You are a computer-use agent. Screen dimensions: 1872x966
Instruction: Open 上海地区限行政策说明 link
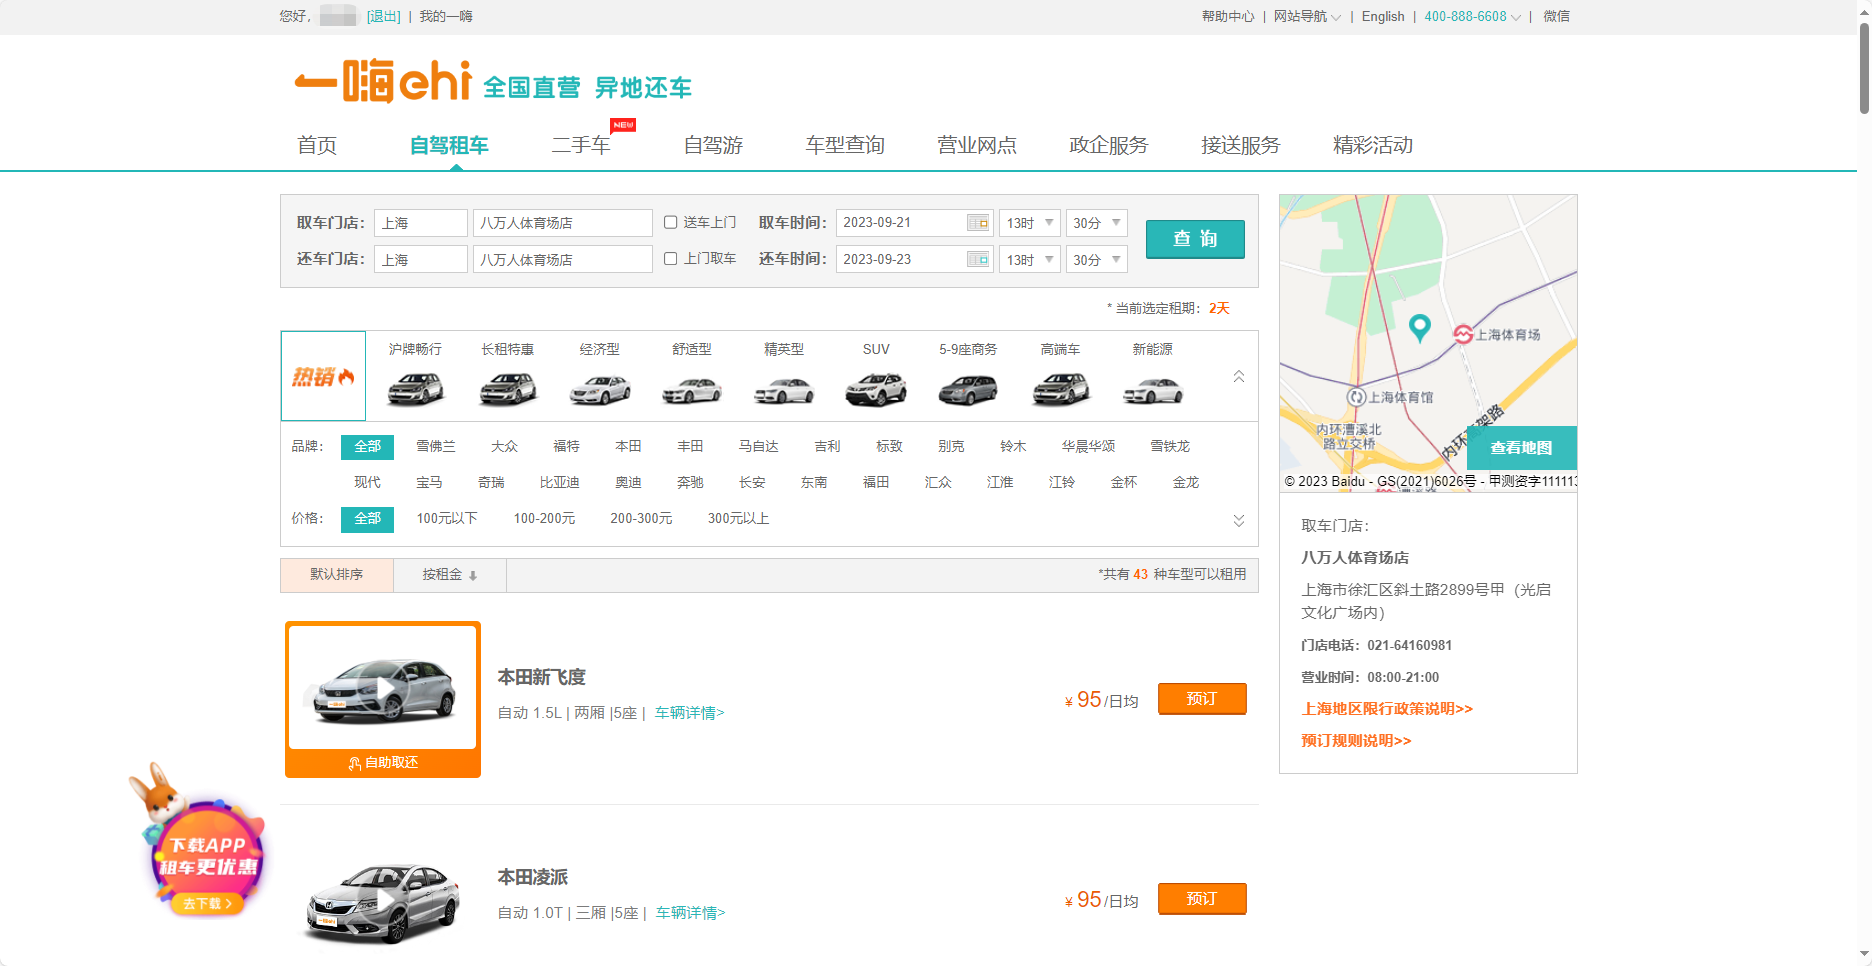click(x=1387, y=709)
